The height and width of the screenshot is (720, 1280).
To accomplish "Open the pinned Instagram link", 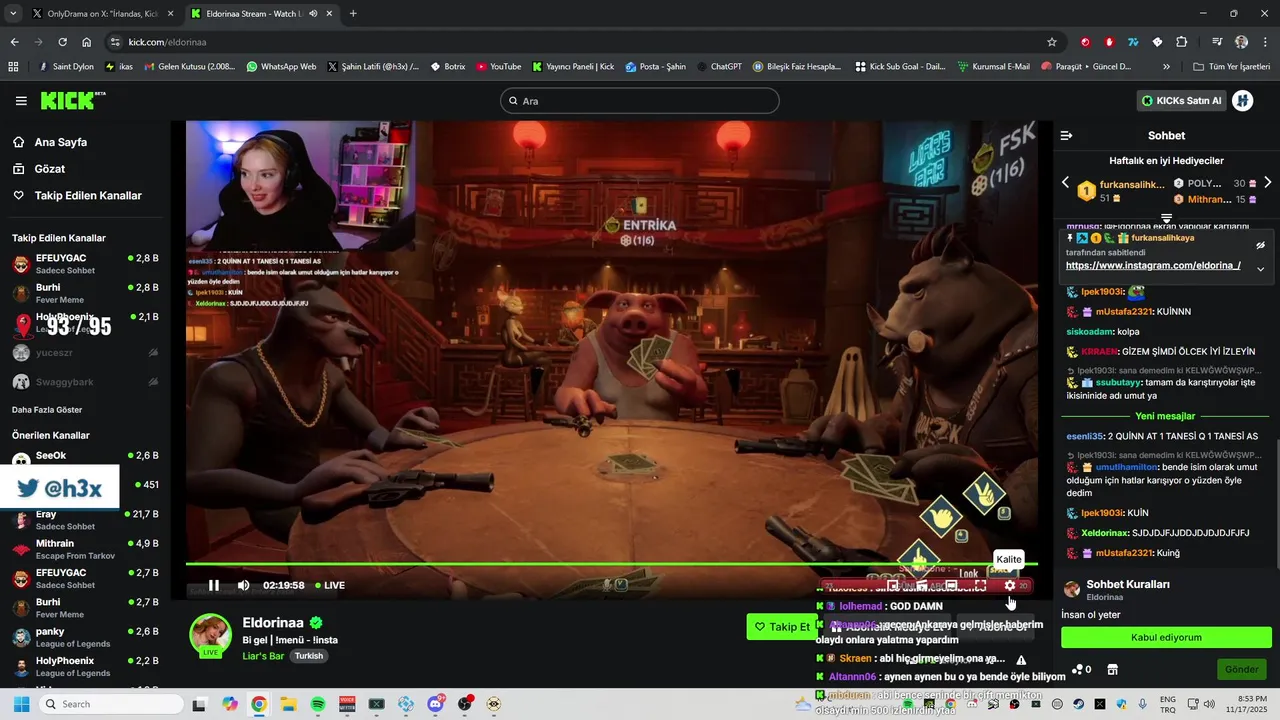I will (x=1153, y=265).
